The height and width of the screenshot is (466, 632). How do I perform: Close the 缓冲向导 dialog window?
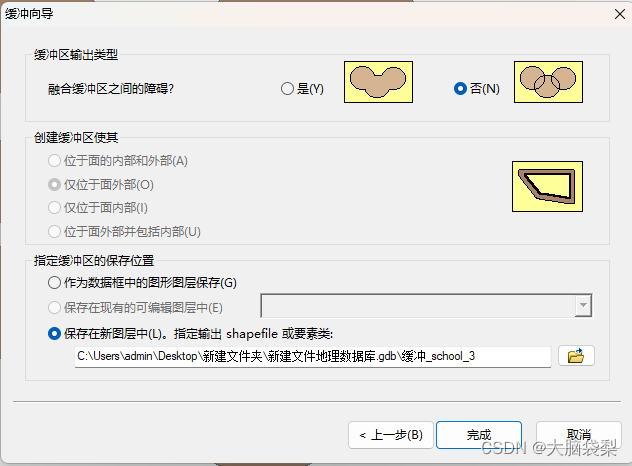pyautogui.click(x=620, y=14)
